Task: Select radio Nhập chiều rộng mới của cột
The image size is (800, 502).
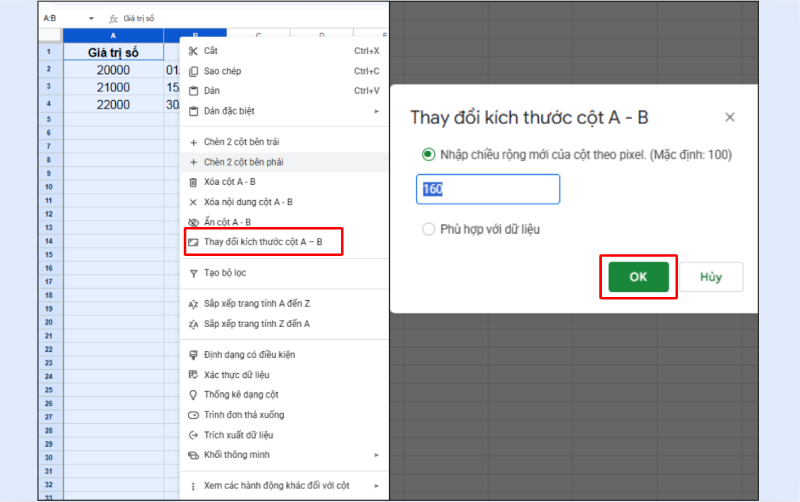Action: pyautogui.click(x=429, y=155)
